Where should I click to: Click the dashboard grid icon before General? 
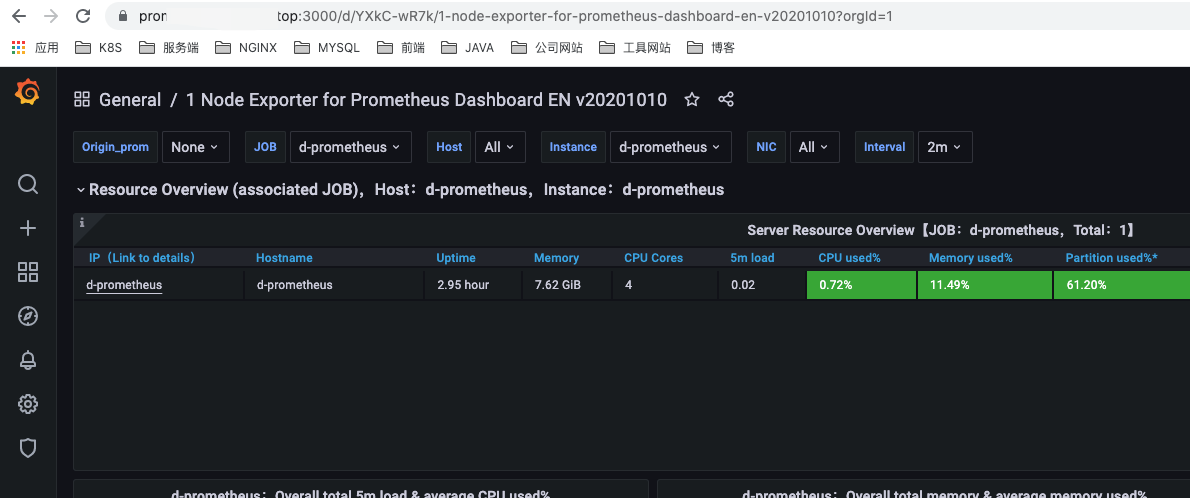82,99
